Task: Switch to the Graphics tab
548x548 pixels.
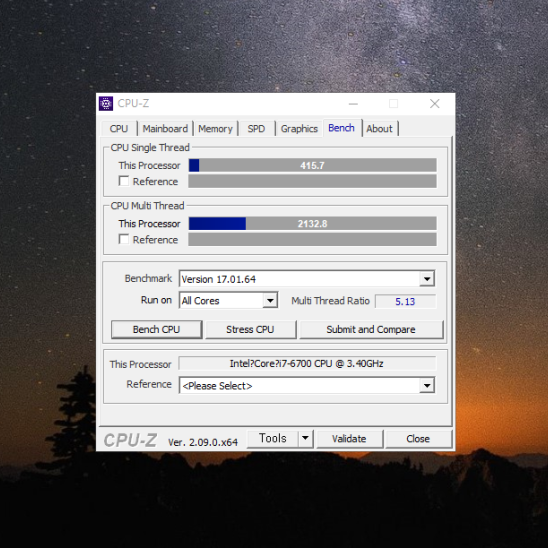Action: pos(299,129)
